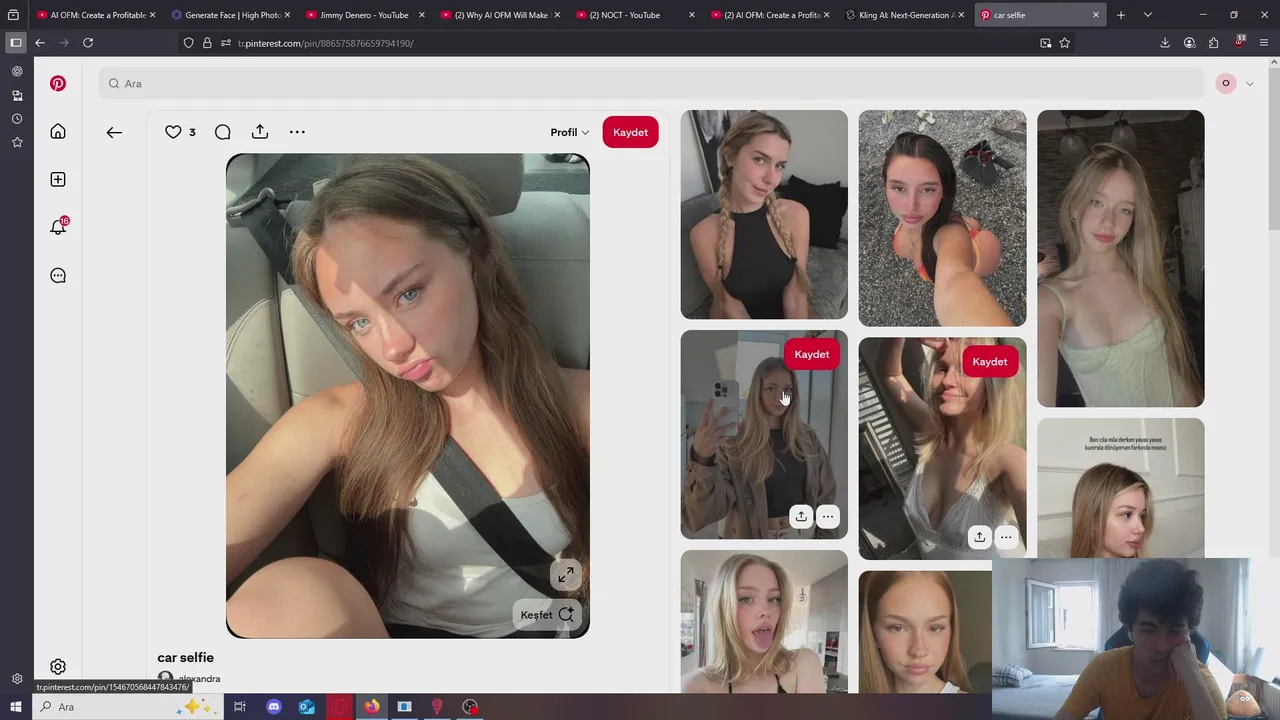Click the Pinterest Ara search field
This screenshot has height=720, width=1280.
click(x=651, y=84)
